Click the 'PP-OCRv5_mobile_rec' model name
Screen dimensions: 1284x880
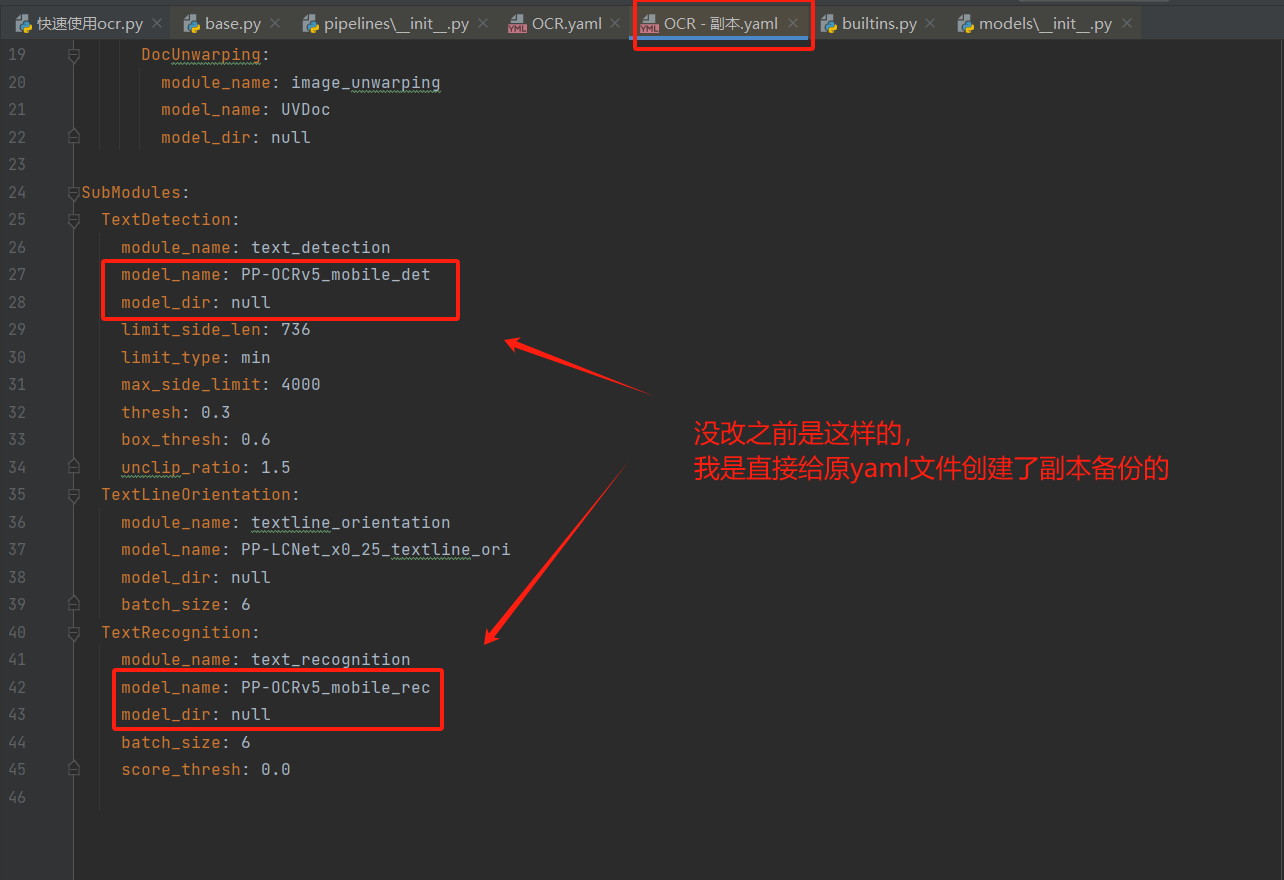click(x=335, y=687)
